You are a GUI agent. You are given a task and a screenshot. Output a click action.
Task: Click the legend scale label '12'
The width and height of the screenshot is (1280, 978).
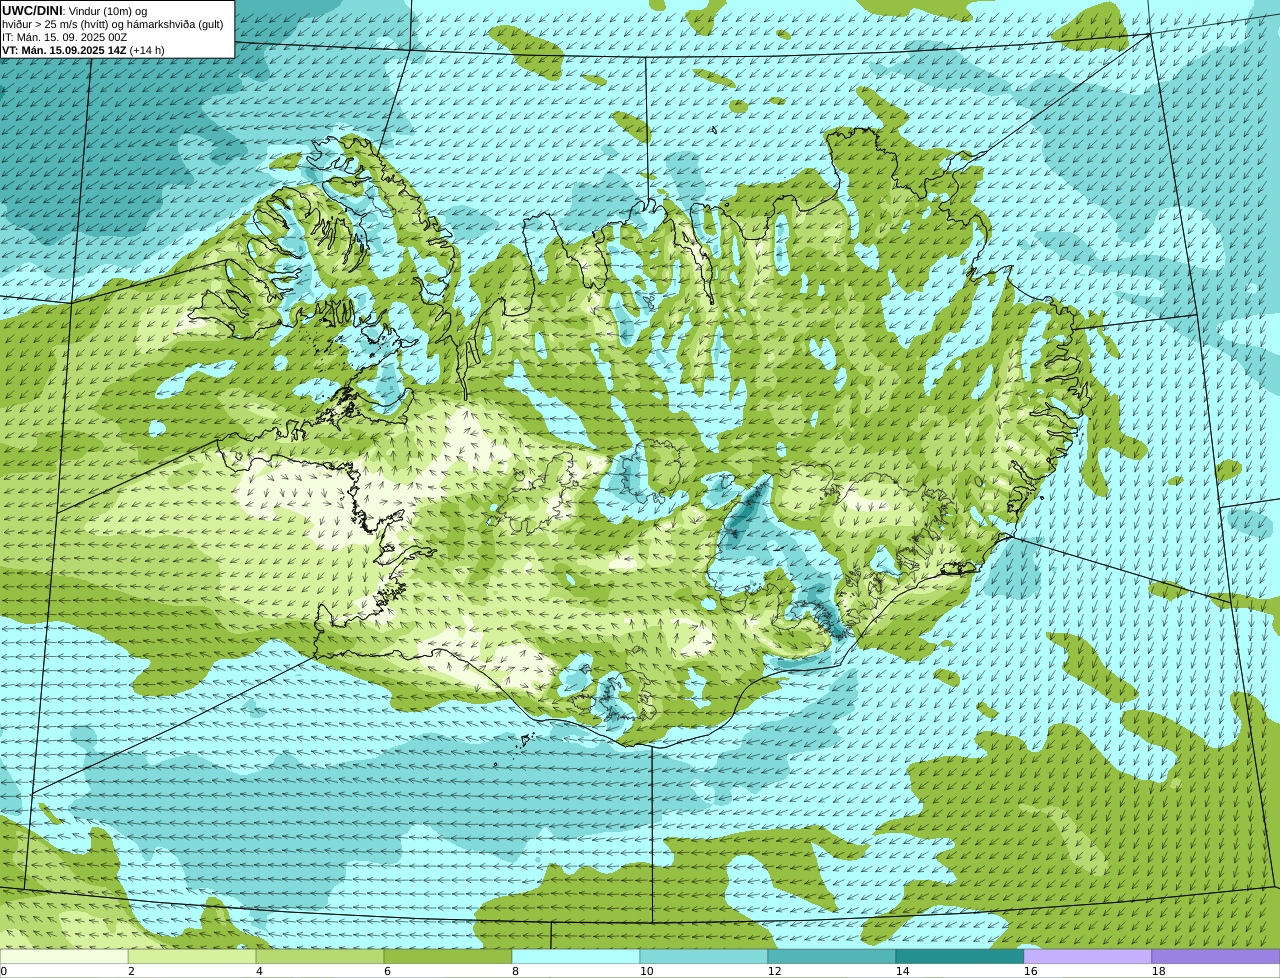pos(775,971)
